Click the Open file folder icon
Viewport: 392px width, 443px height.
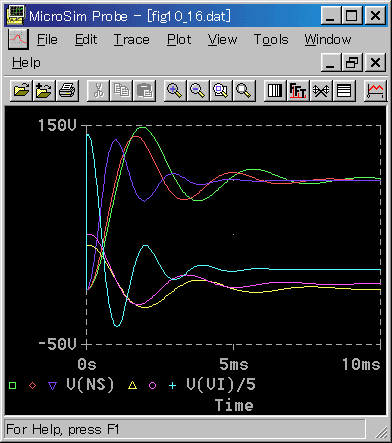pos(21,90)
